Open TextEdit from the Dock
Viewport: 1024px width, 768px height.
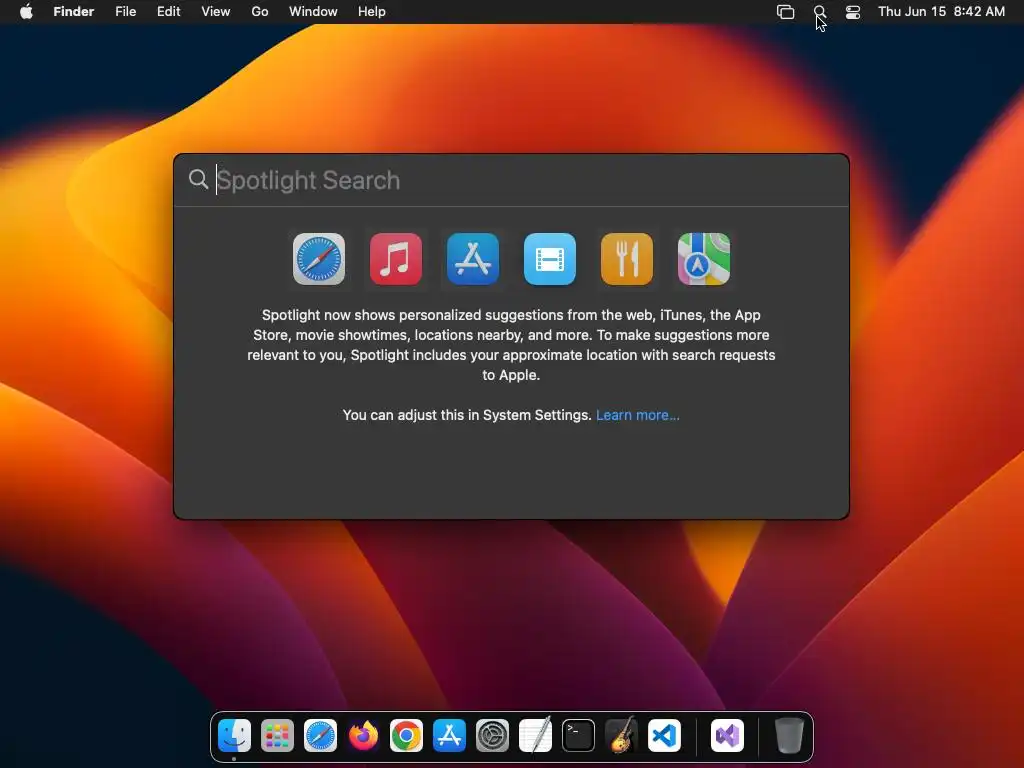pos(536,735)
